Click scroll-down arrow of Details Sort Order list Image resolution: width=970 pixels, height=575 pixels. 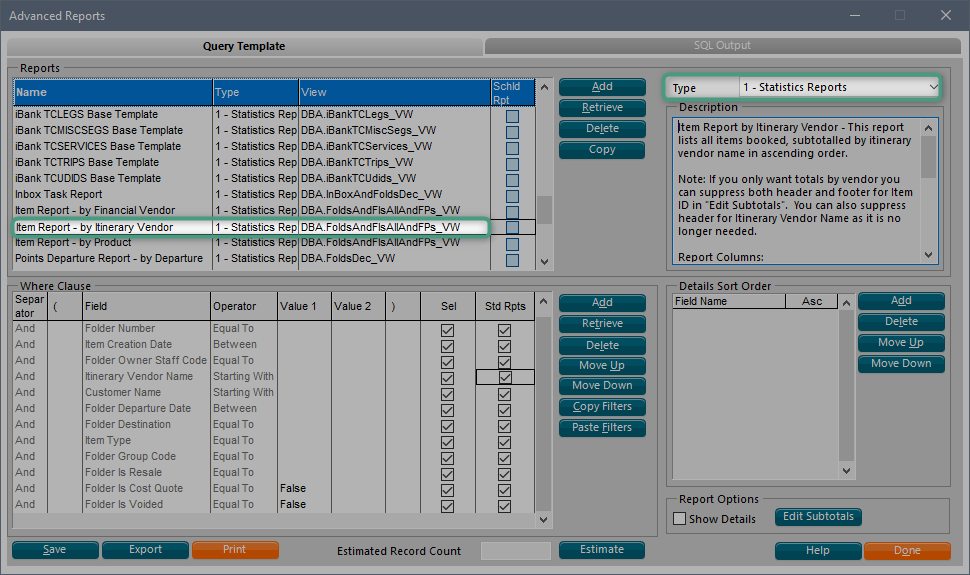[847, 471]
